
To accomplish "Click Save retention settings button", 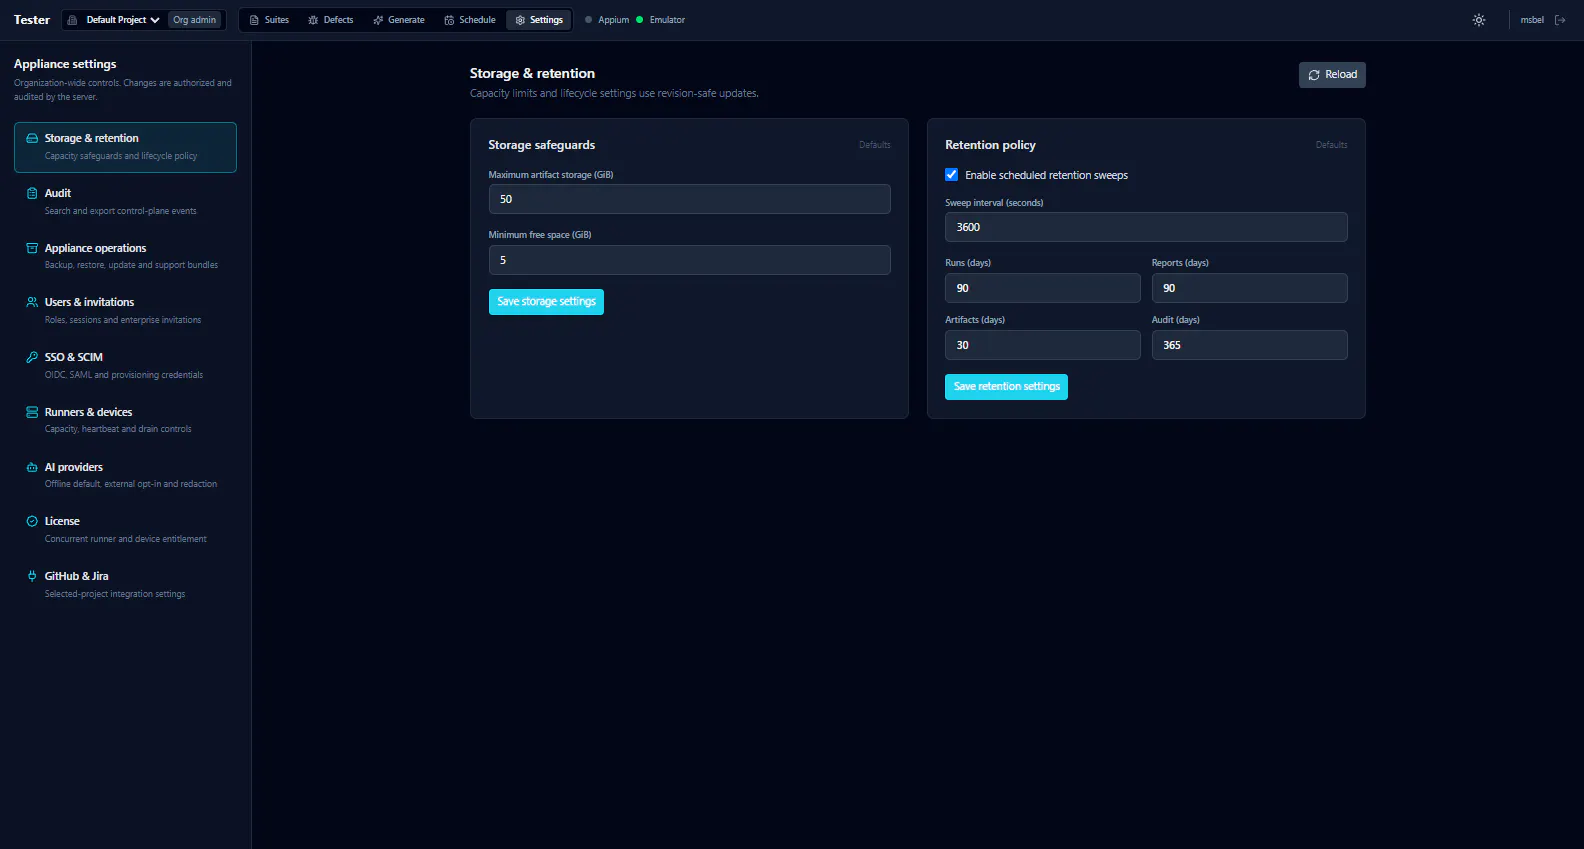I will tap(1006, 387).
